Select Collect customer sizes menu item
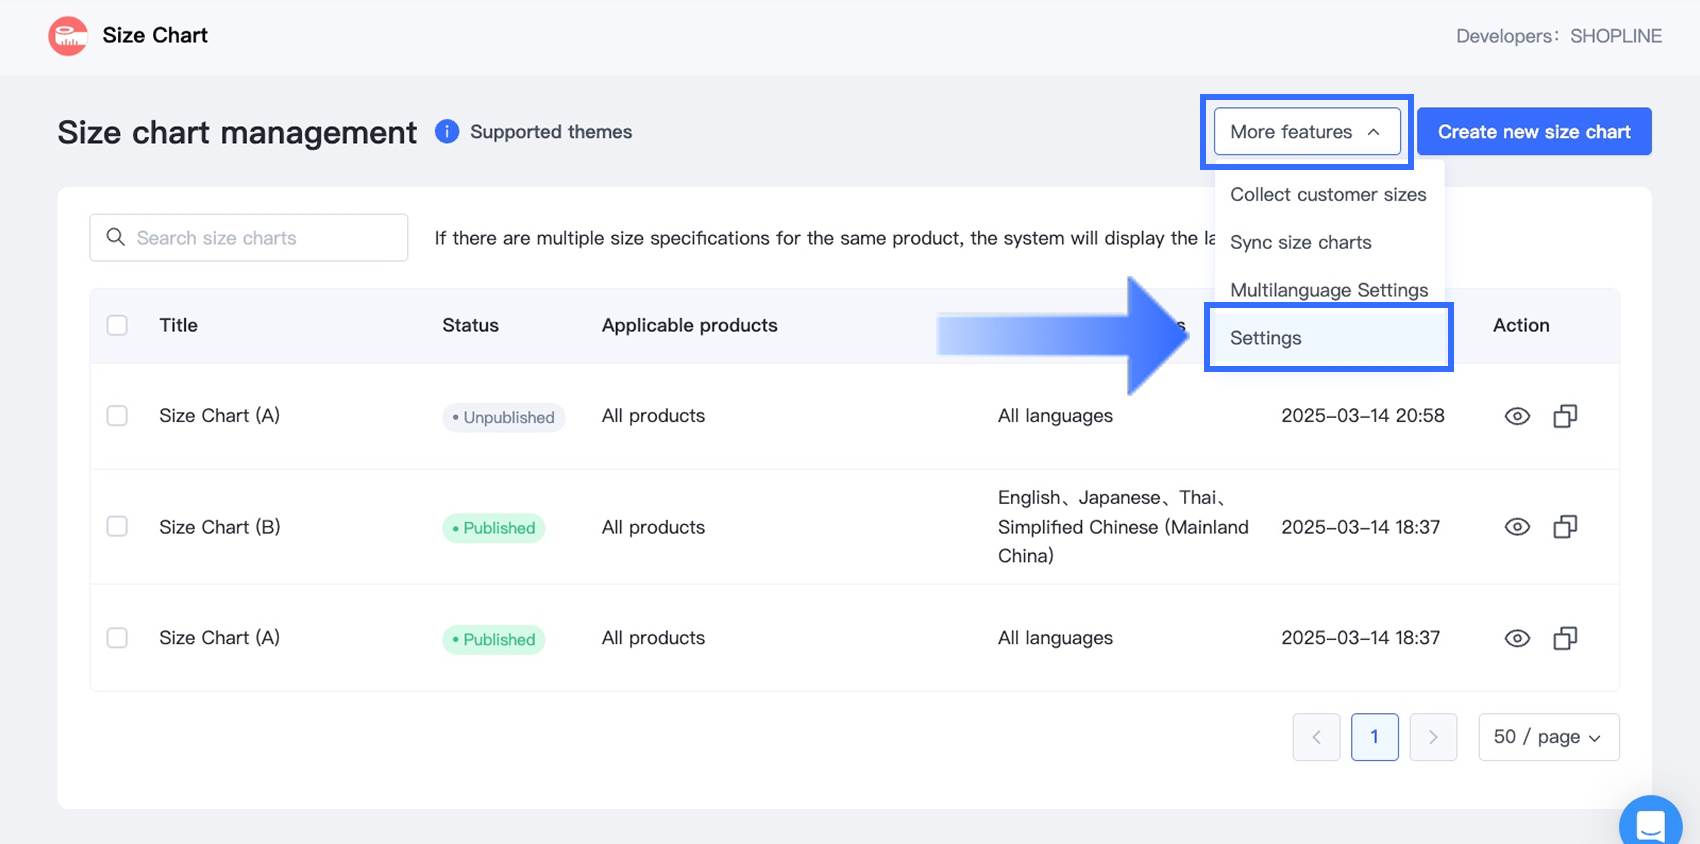This screenshot has width=1700, height=844. pyautogui.click(x=1328, y=195)
